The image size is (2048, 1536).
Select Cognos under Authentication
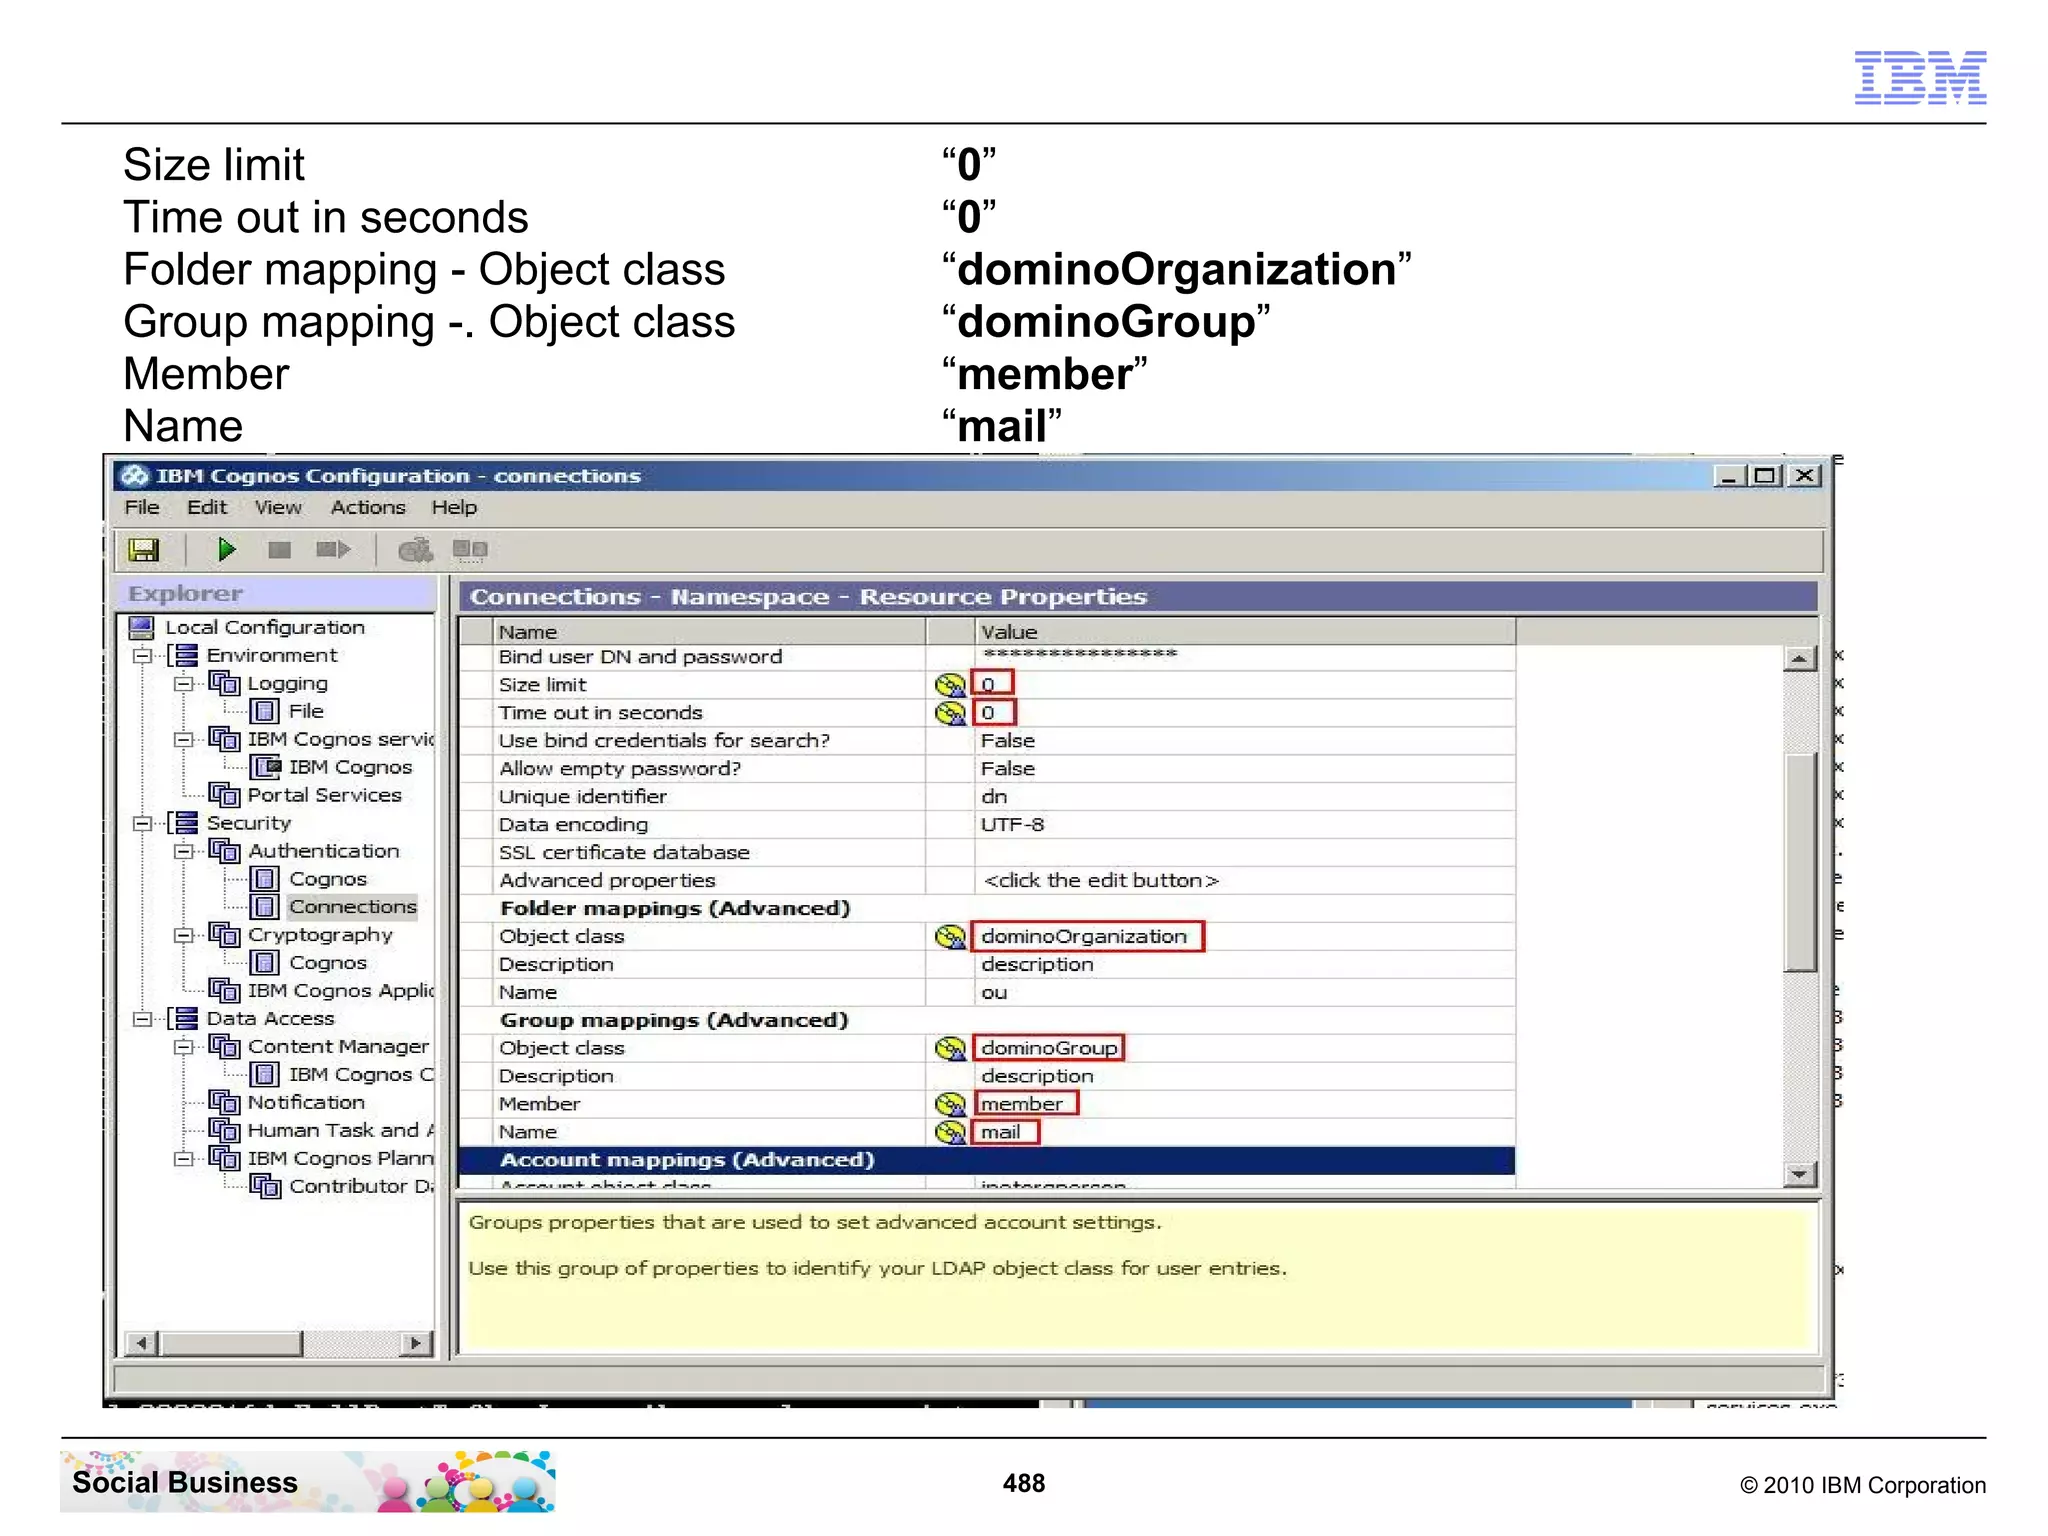click(x=328, y=879)
